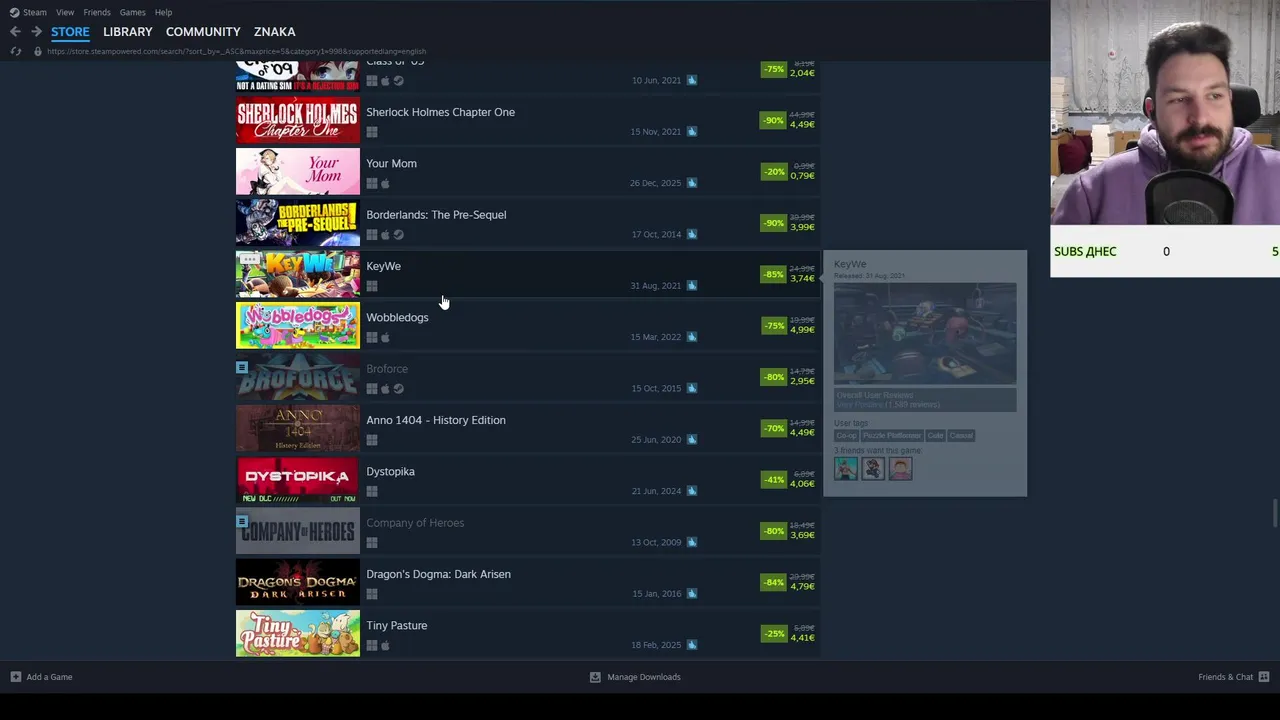Click the Steam Deck icon on Wobbledogs row

(x=691, y=337)
